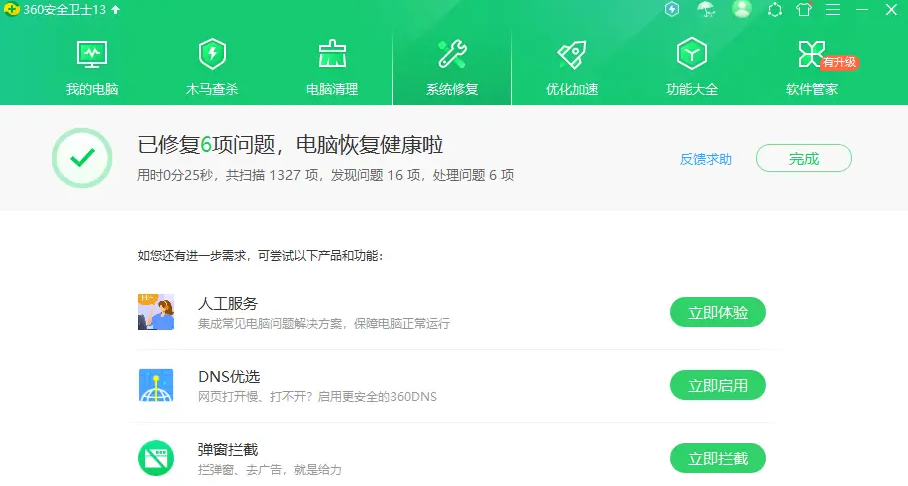Click the 已修复6项问题 headline text

click(x=290, y=145)
